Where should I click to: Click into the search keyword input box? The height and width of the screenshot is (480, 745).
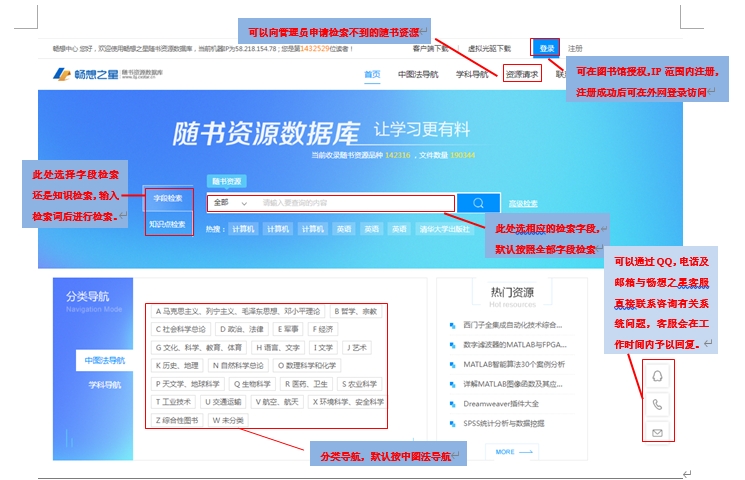(356, 203)
